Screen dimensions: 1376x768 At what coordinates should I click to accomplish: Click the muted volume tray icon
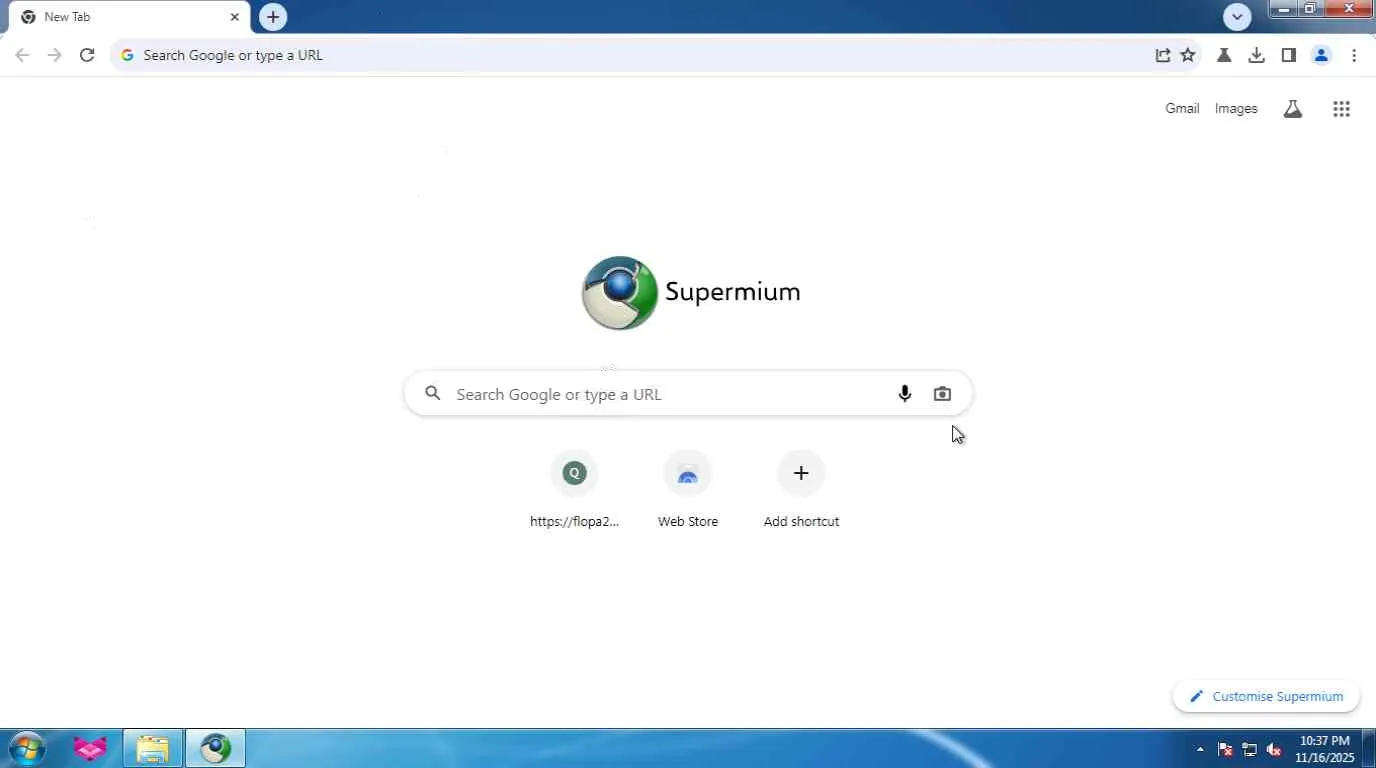pos(1274,749)
